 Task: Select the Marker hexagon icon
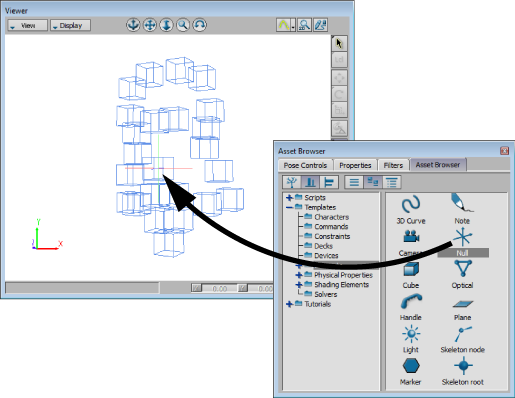click(x=411, y=366)
